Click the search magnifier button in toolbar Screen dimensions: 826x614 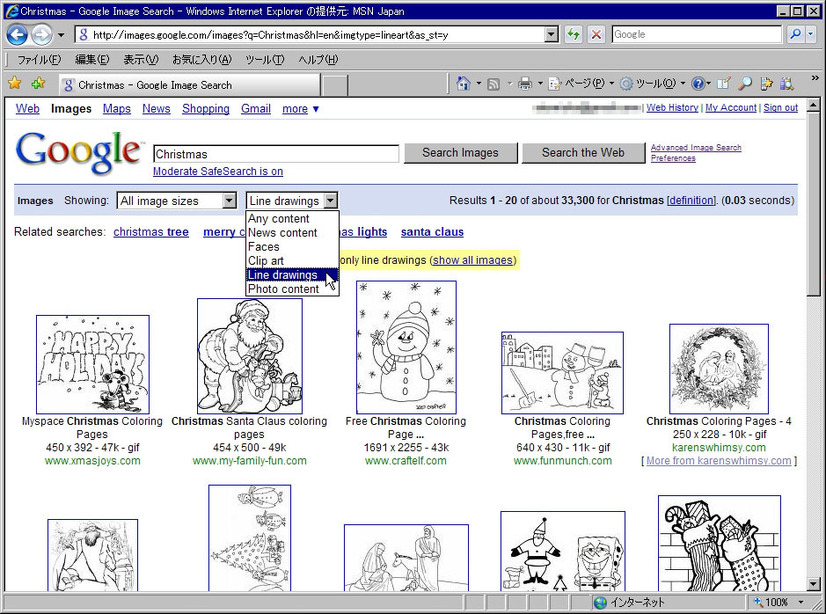pos(795,35)
